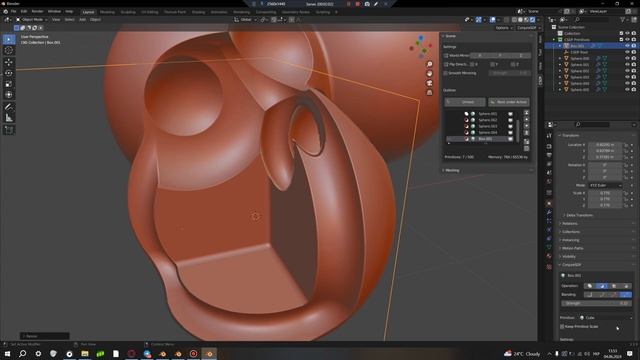Toggle Smooth Mirroring checkbox

point(446,73)
